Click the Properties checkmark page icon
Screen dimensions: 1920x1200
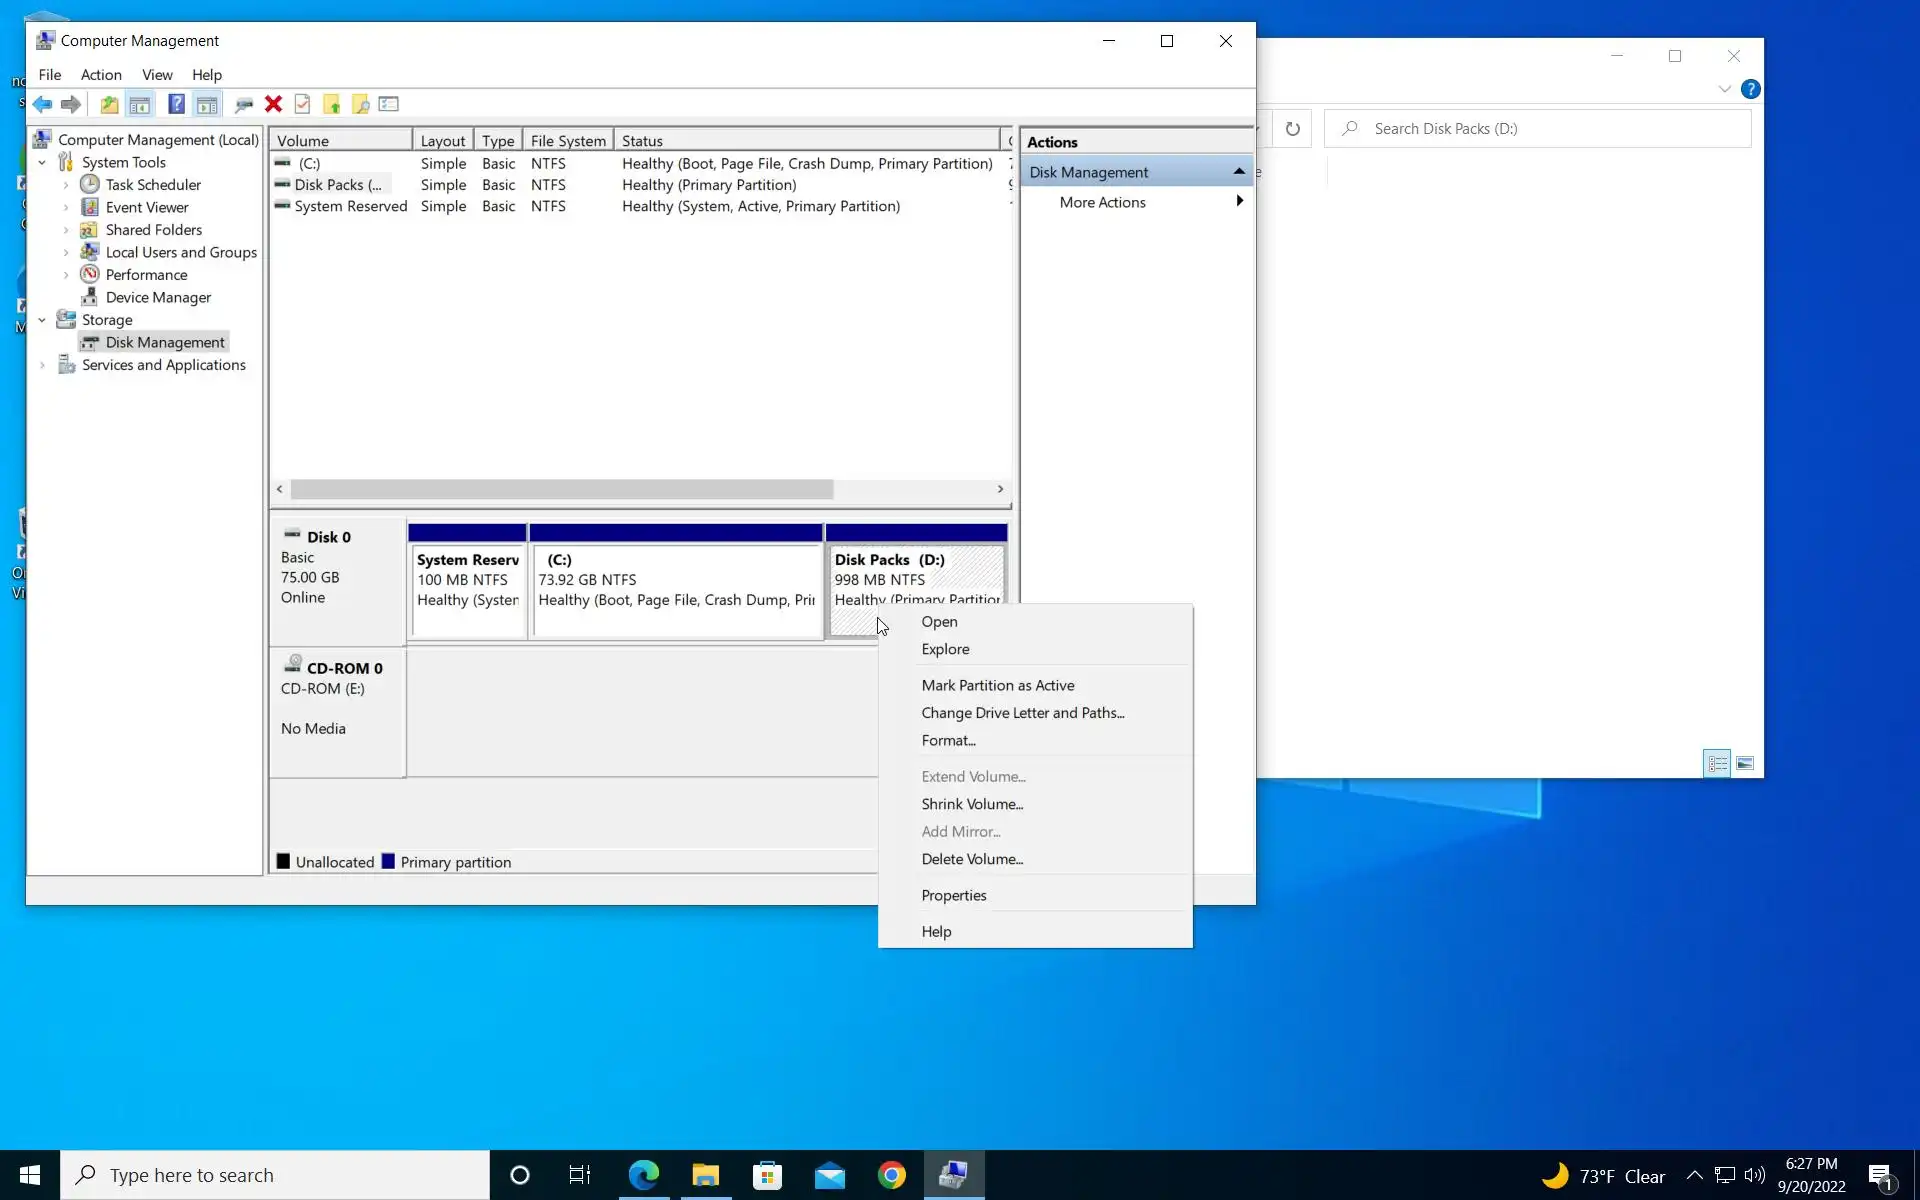(302, 104)
